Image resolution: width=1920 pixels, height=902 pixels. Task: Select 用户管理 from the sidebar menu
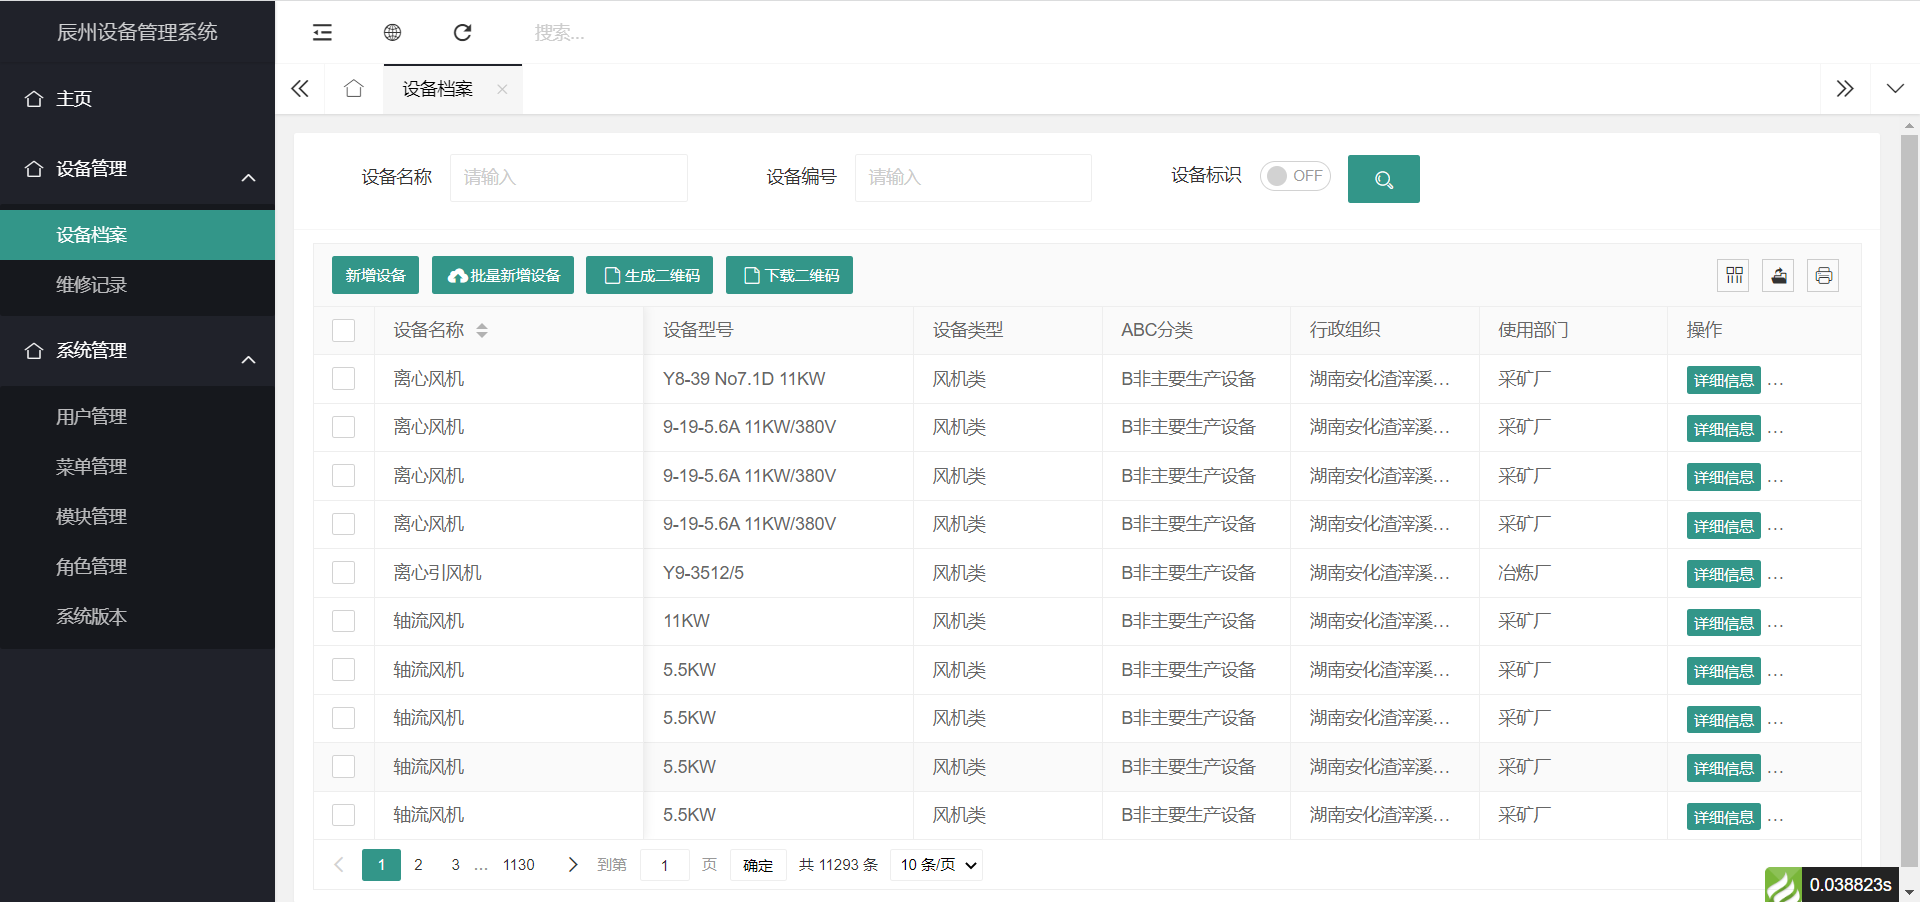coord(92,417)
